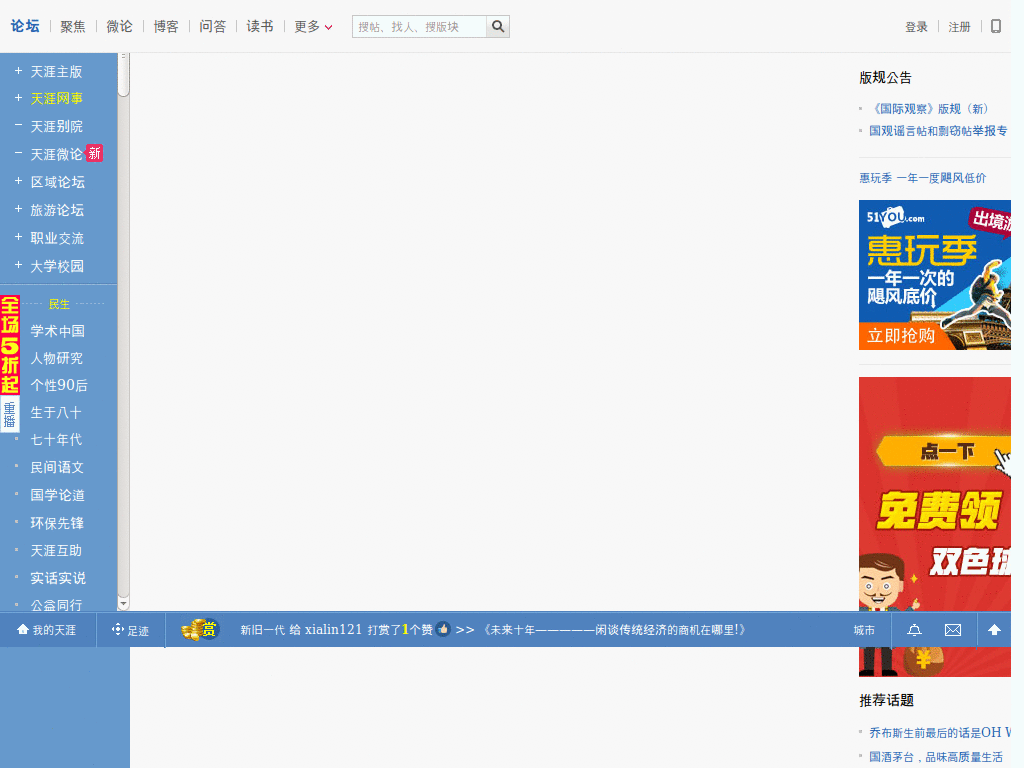The width and height of the screenshot is (1024, 768).
Task: Collapse 天涯微论 section
Action: (x=18, y=153)
